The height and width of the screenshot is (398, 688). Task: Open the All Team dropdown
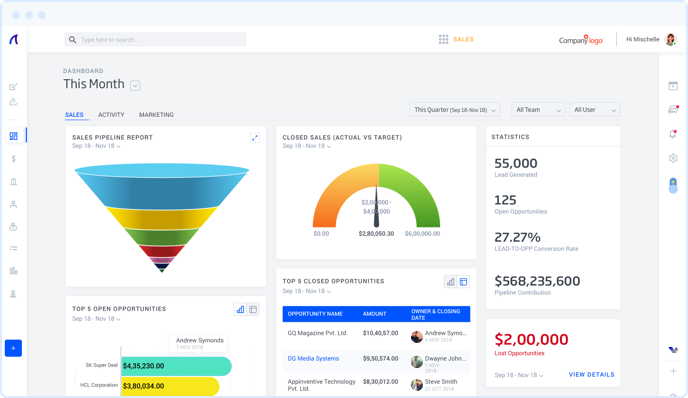click(x=538, y=110)
